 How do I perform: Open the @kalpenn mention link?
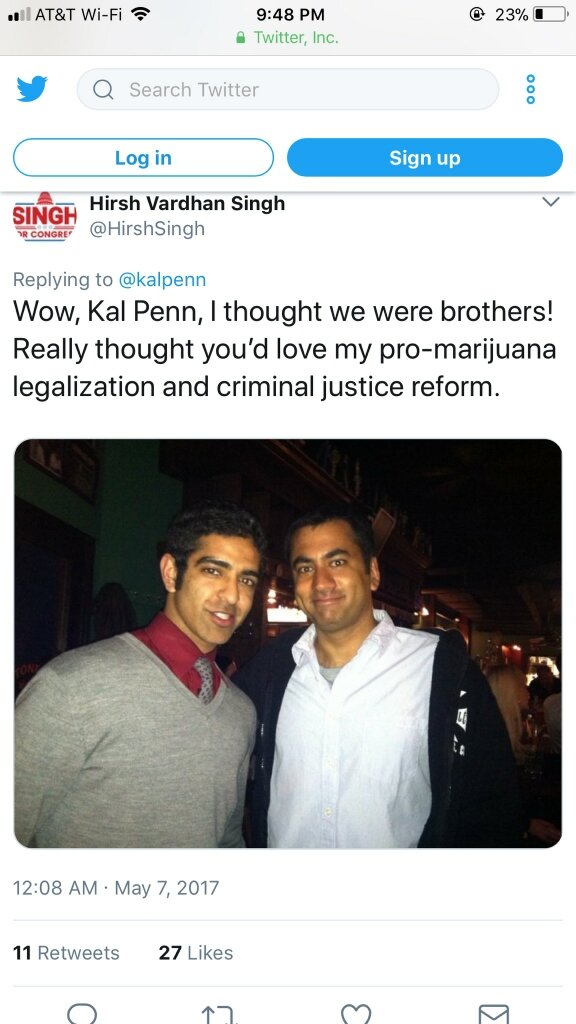[x=162, y=280]
